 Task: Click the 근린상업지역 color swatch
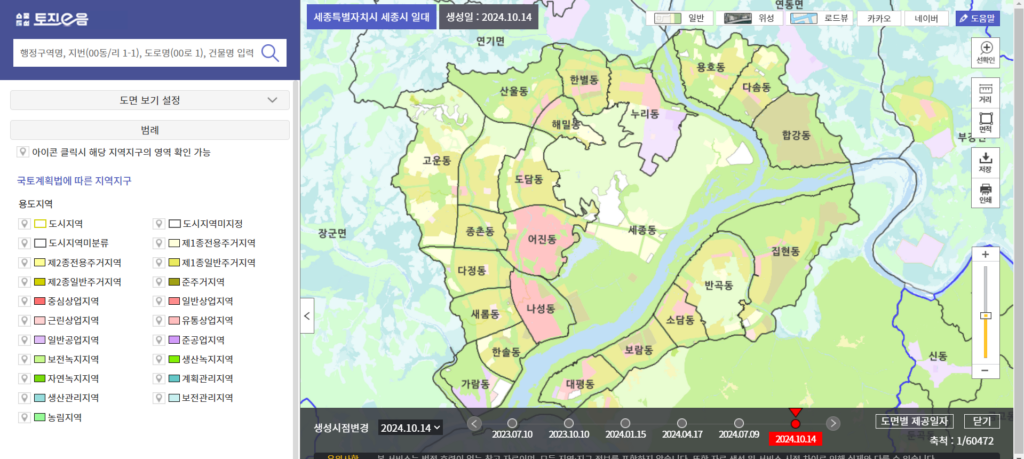(40, 321)
